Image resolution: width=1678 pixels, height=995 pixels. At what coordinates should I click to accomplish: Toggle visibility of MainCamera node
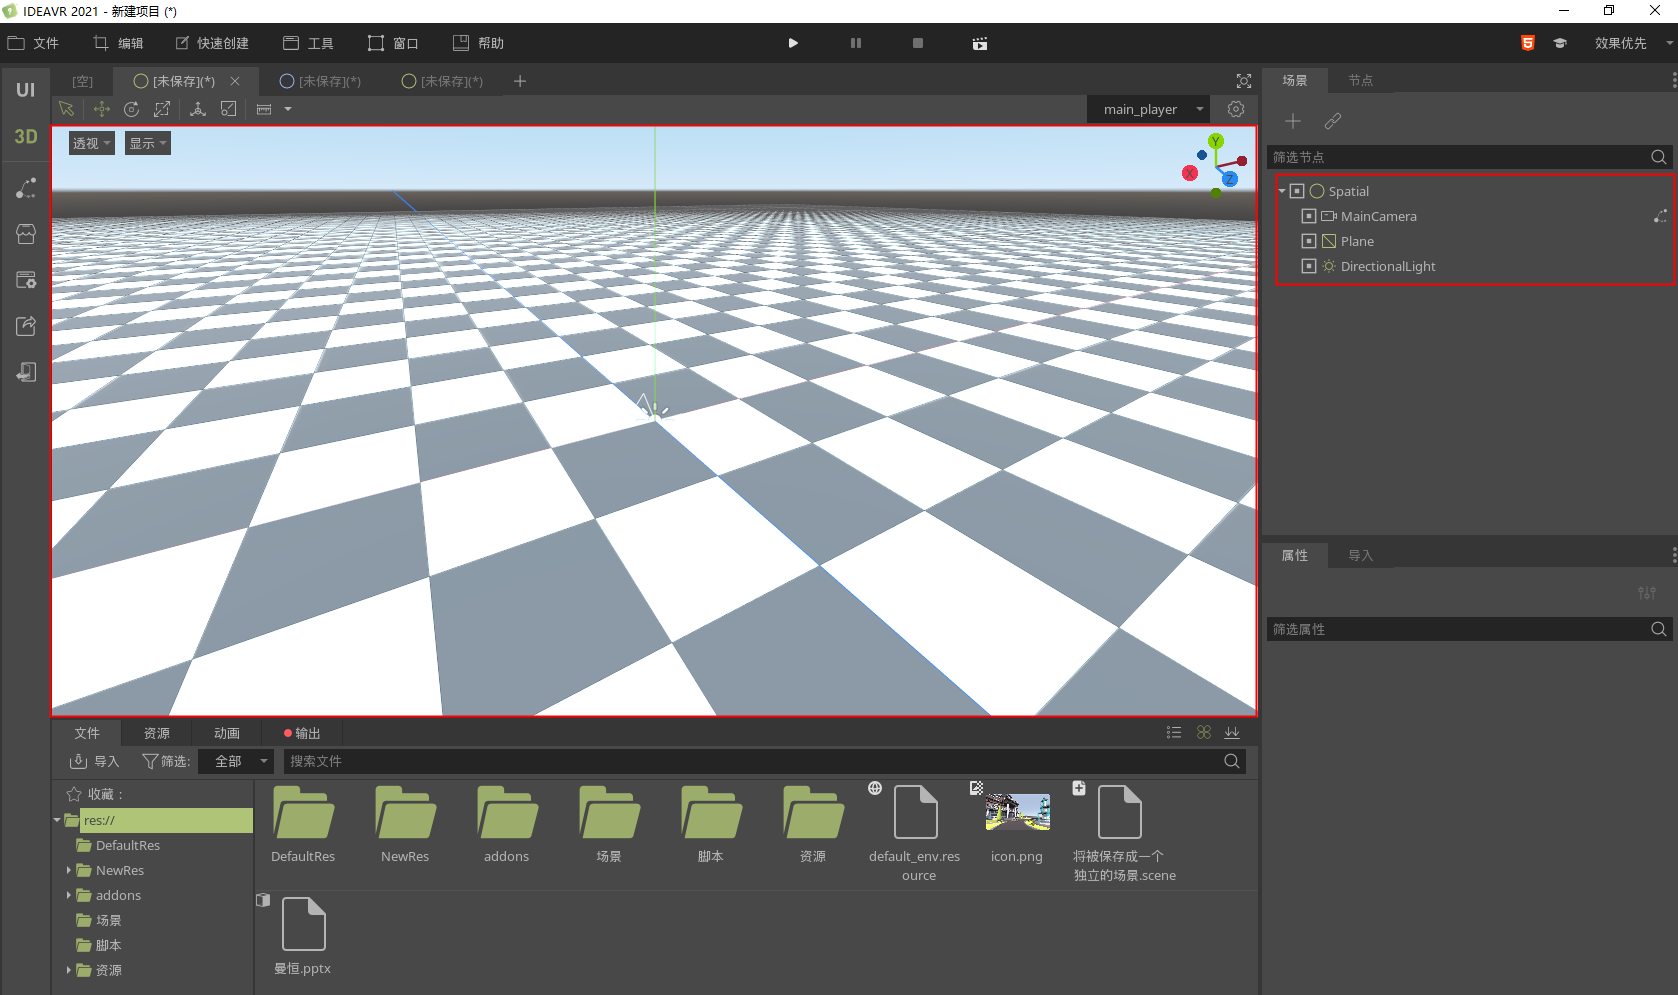click(1309, 216)
